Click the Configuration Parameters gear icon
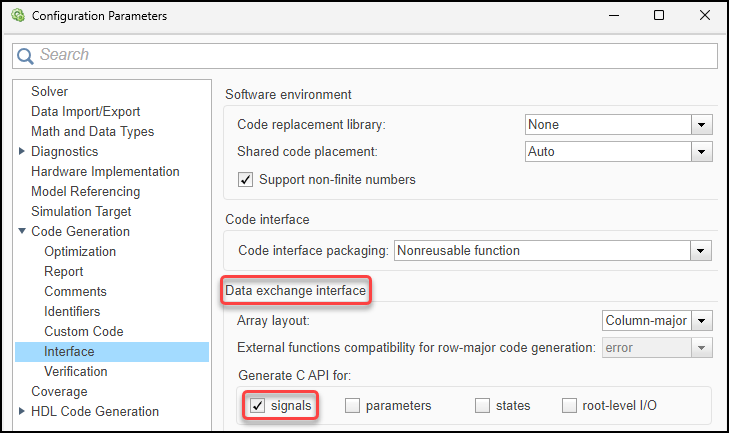Viewport: 729px width, 433px height. (x=17, y=16)
